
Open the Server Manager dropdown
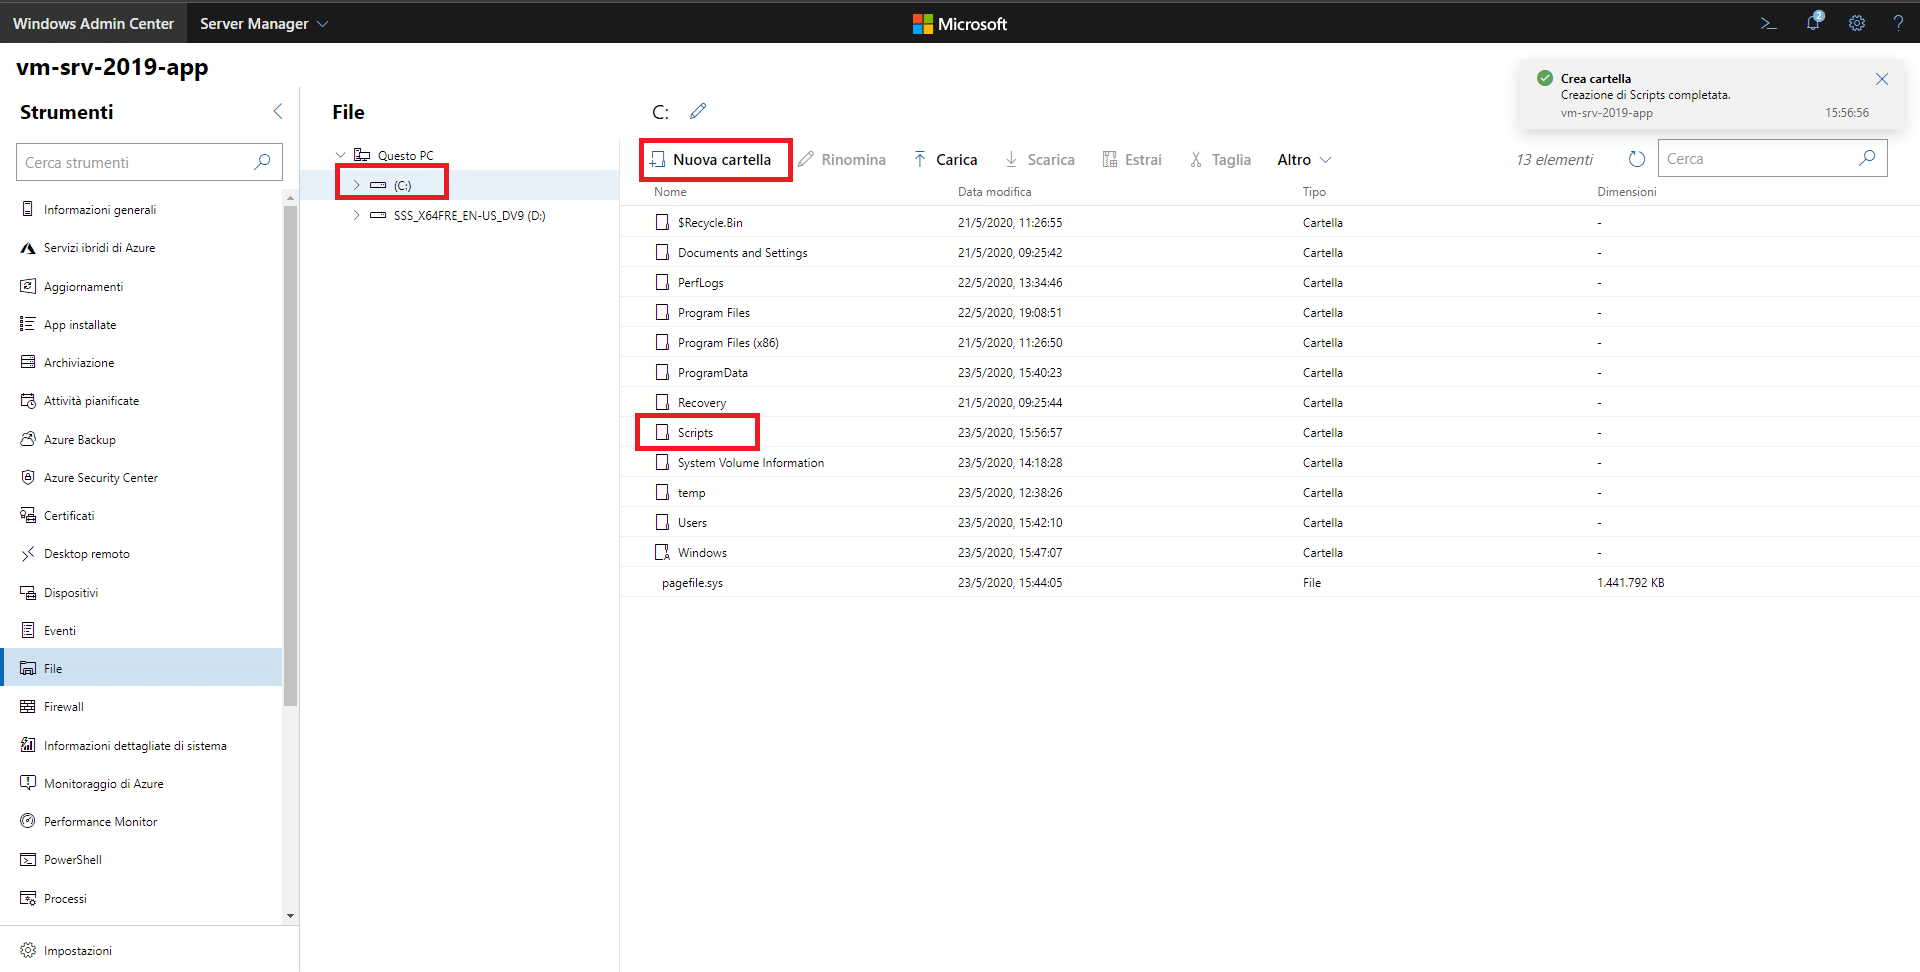tap(264, 23)
